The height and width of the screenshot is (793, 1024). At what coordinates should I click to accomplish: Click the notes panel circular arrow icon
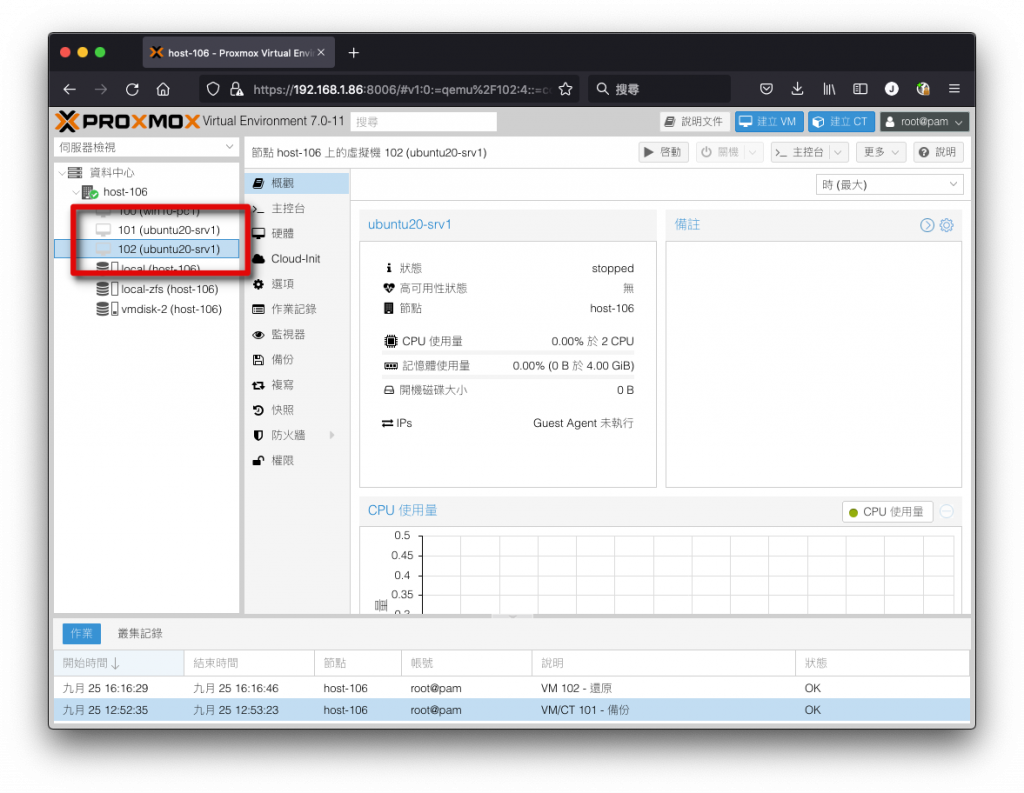coord(927,225)
